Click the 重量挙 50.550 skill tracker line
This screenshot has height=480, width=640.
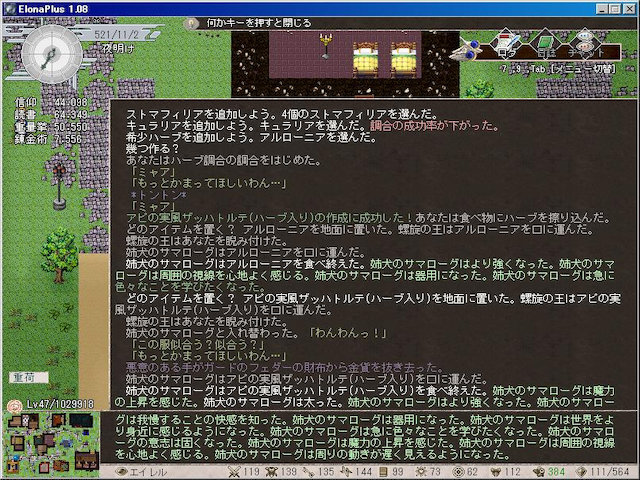point(51,127)
